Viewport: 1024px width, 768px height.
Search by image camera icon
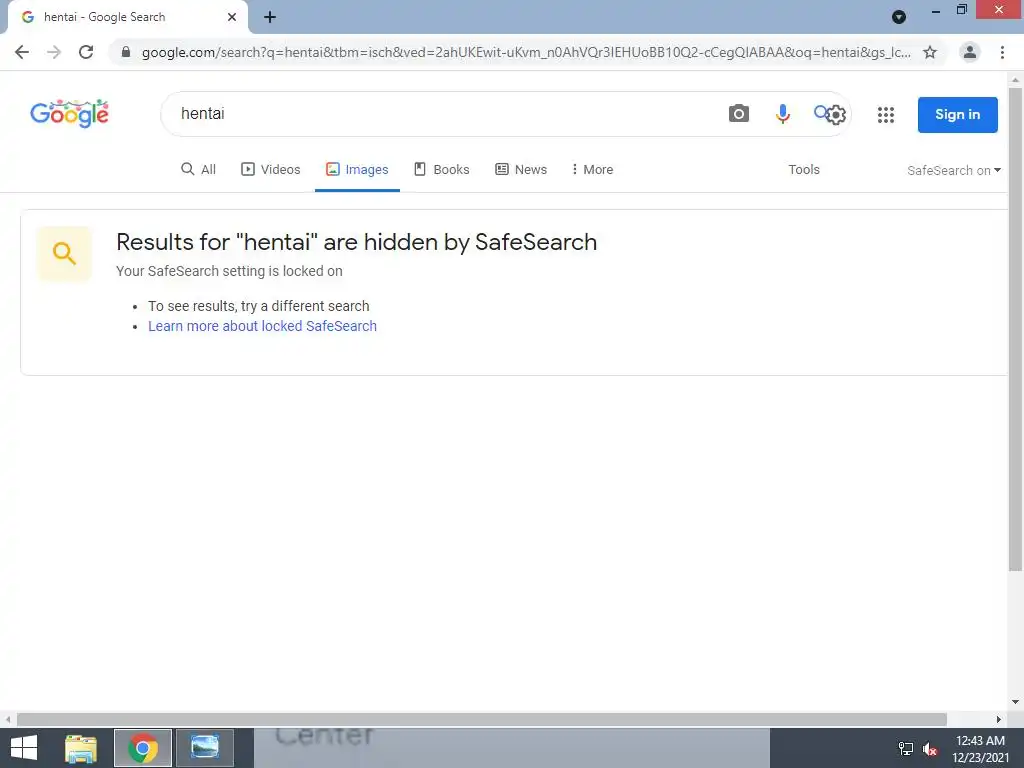[x=739, y=114]
